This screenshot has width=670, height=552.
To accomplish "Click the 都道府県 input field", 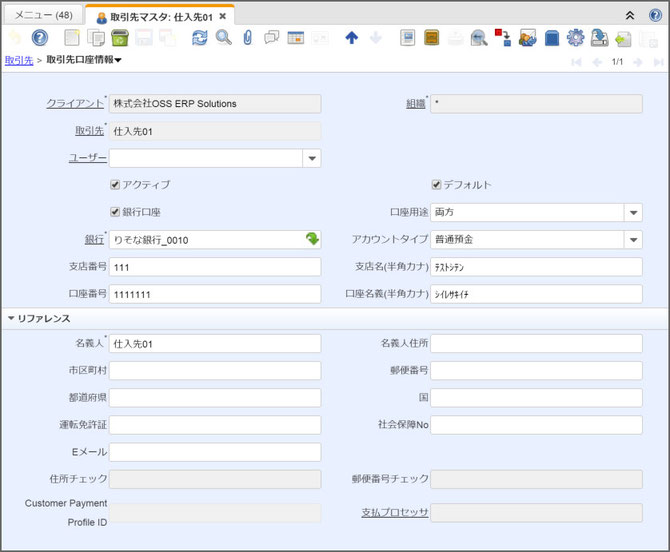I will pos(215,398).
